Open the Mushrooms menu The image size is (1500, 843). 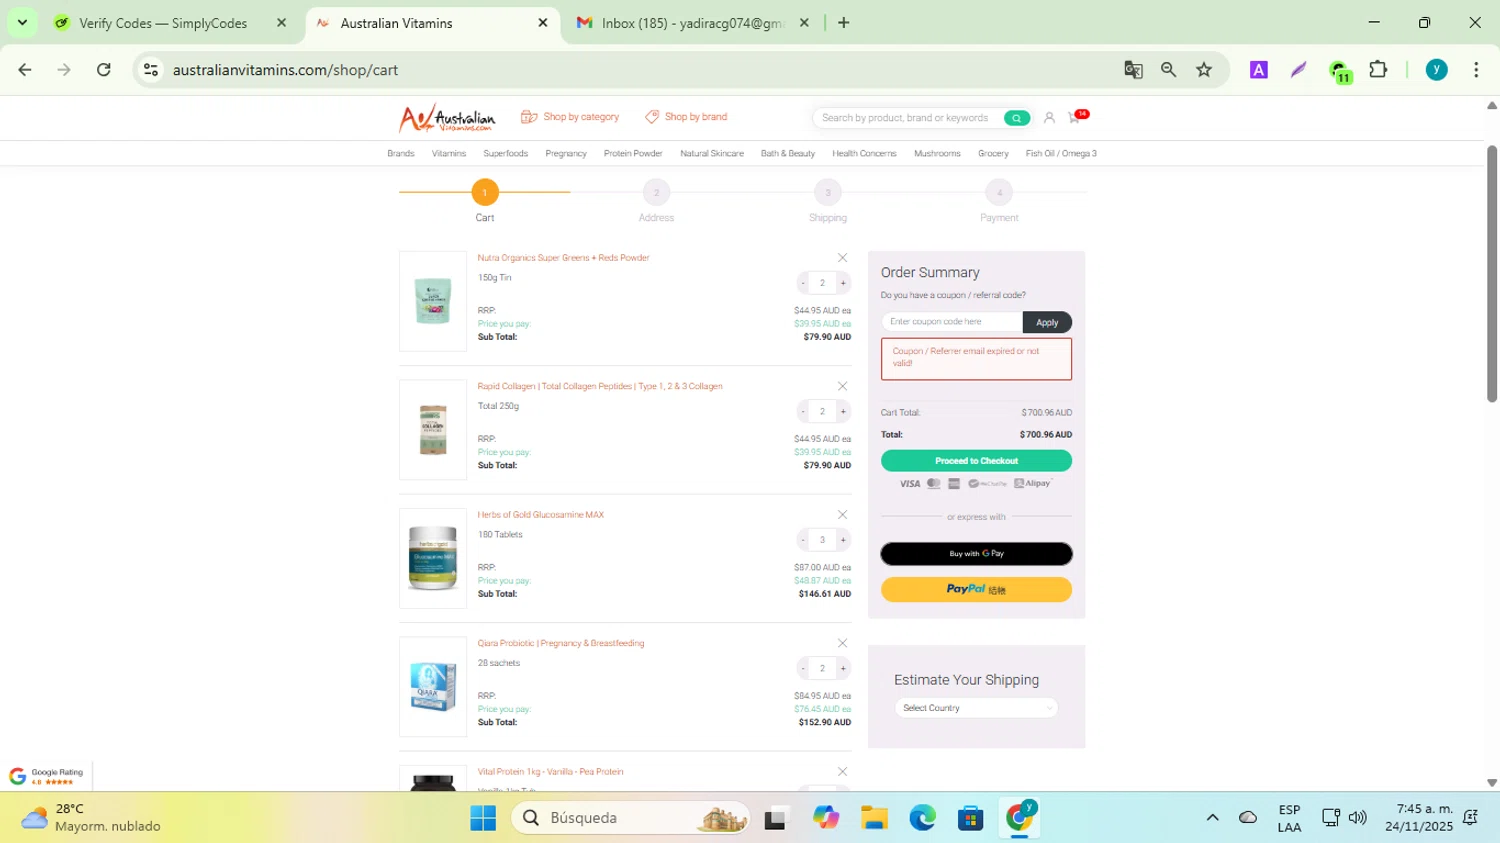click(937, 154)
